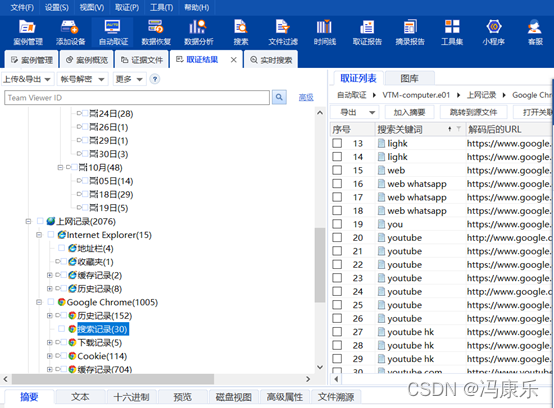Open the 上传&导出 dropdown
554x408 pixels.
pyautogui.click(x=27, y=79)
